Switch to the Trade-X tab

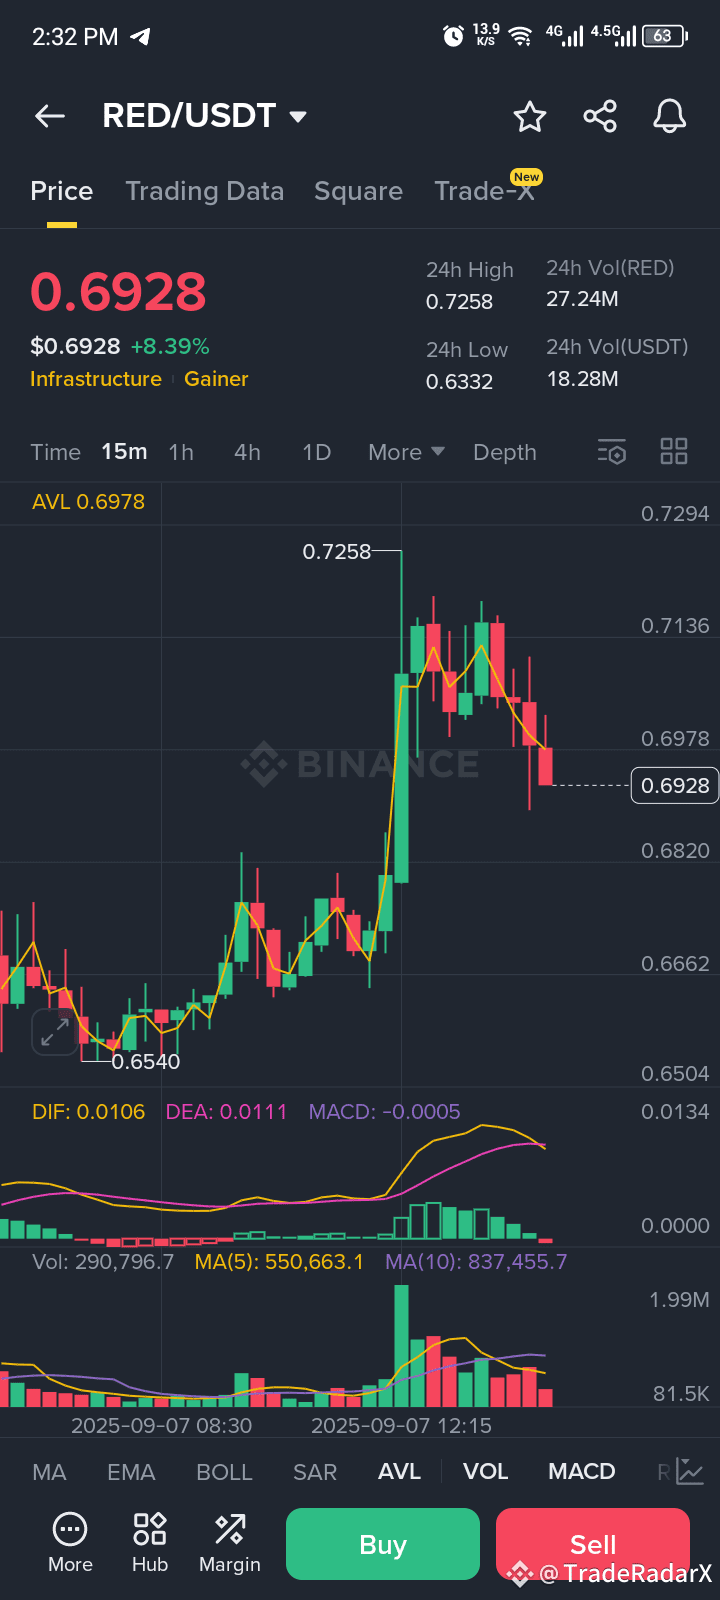coord(485,191)
